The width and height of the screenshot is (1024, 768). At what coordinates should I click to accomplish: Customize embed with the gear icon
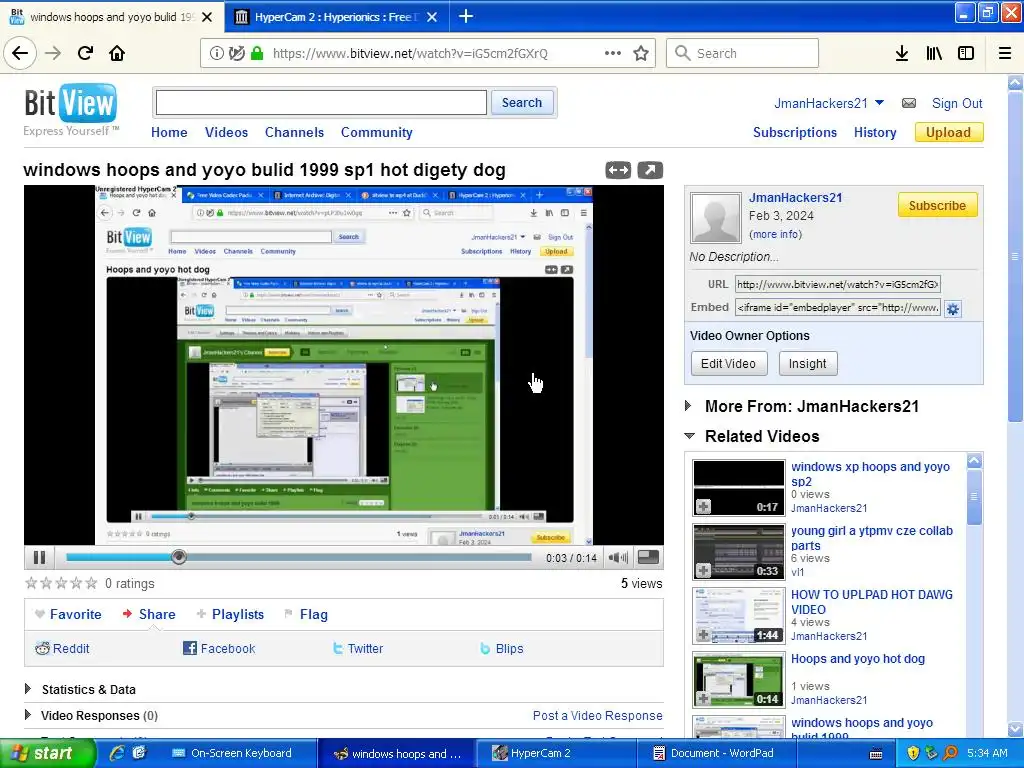click(953, 309)
